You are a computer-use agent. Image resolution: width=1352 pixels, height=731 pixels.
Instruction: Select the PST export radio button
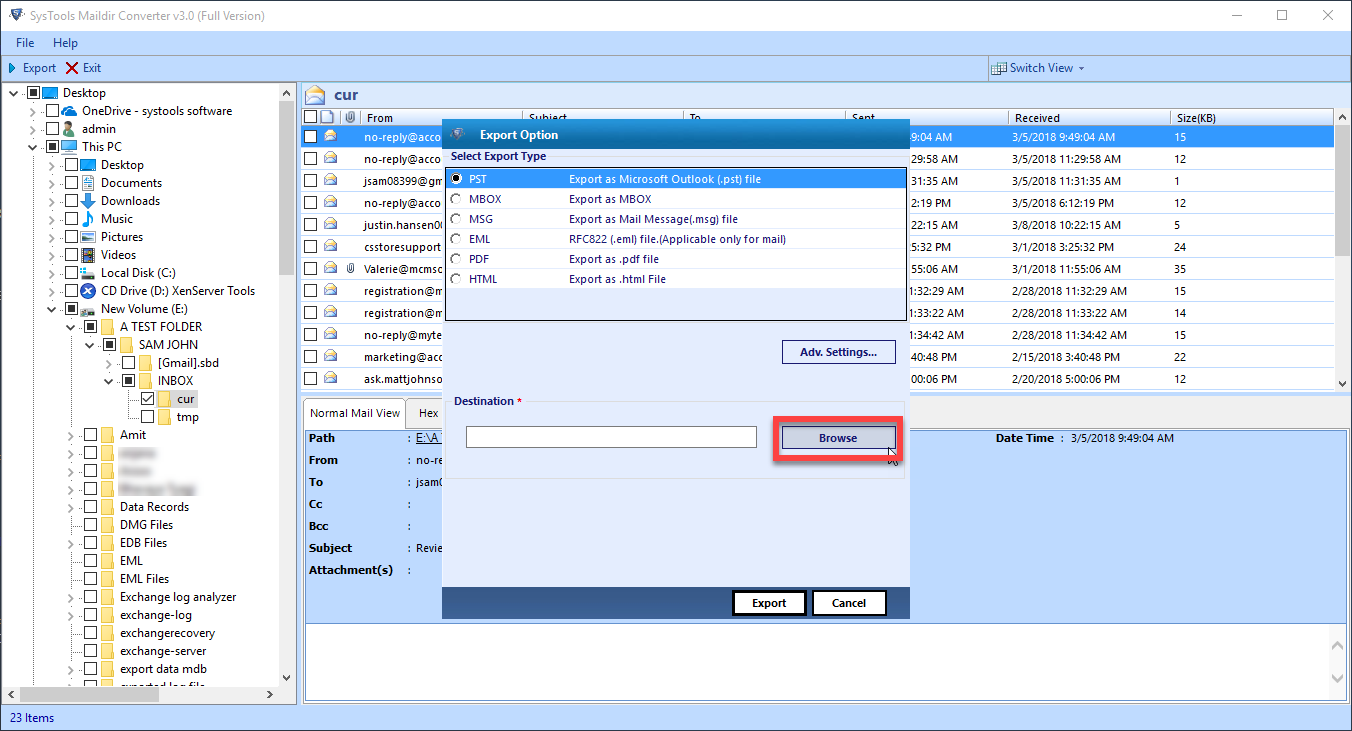pos(456,179)
